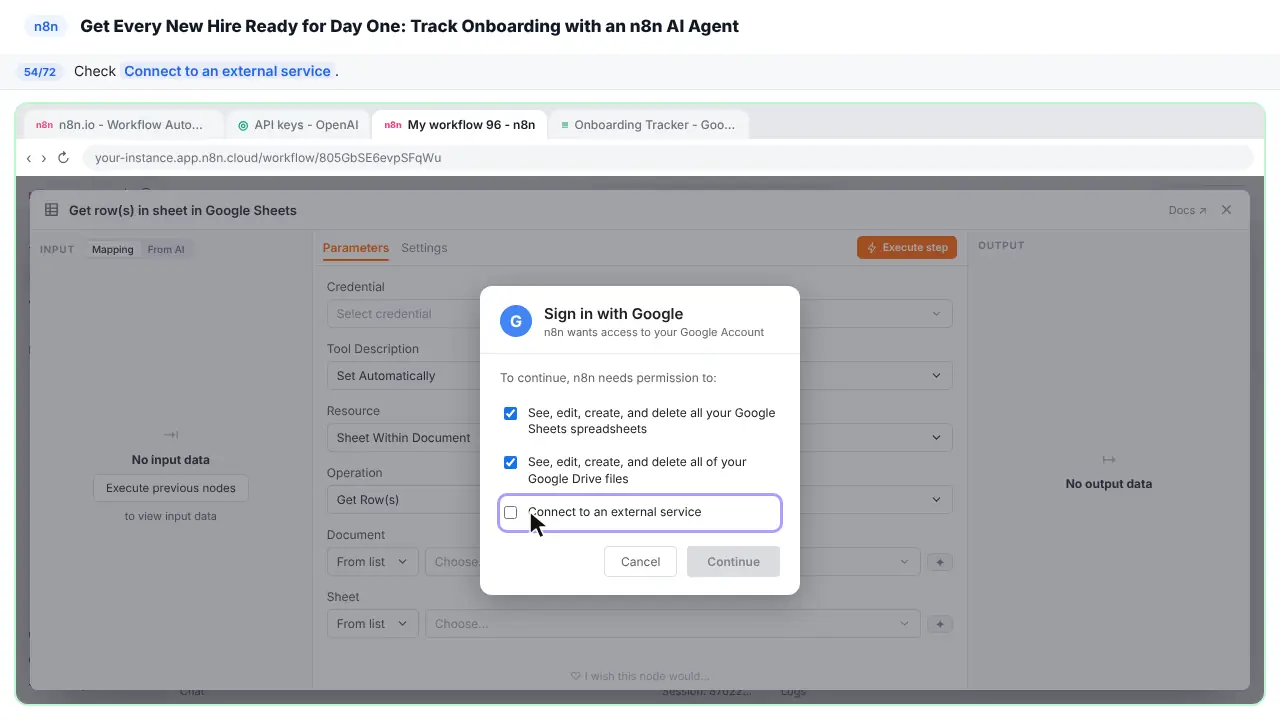Open the Sheet Choose... selector
Viewport: 1280px width, 720px height.
672,624
